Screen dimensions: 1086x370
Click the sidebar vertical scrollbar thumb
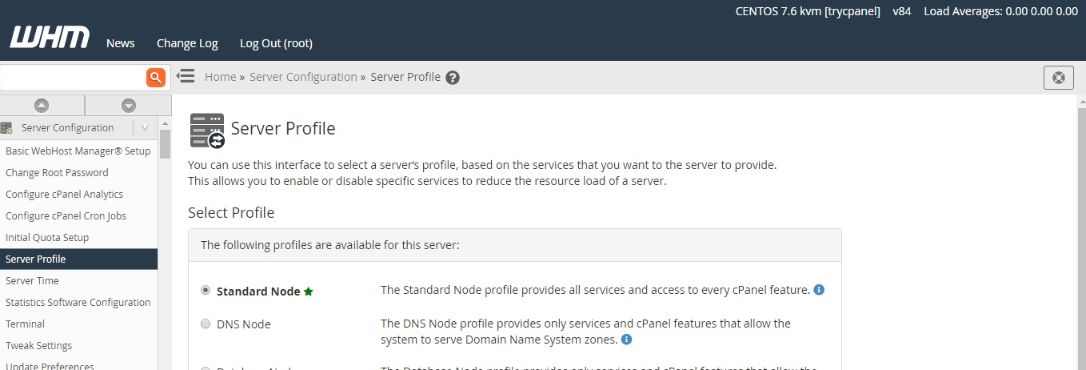(165, 144)
